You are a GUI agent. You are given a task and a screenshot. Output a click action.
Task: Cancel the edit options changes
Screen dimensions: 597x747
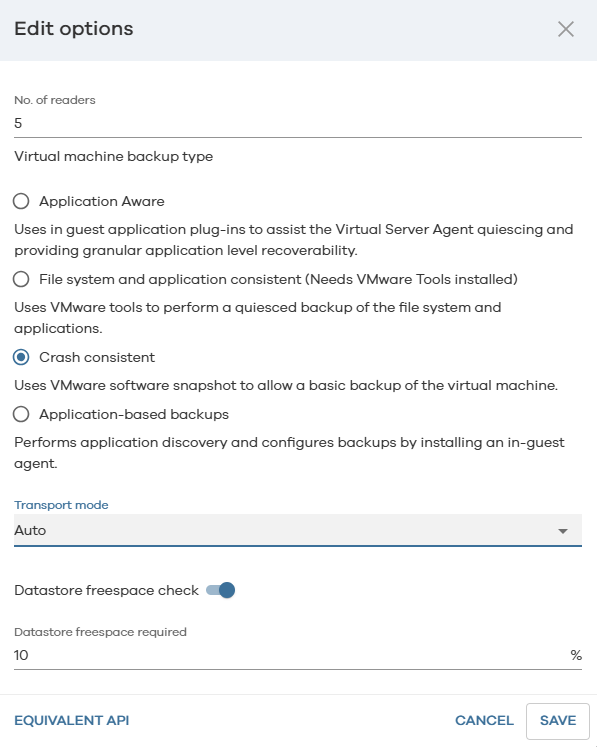click(x=484, y=720)
